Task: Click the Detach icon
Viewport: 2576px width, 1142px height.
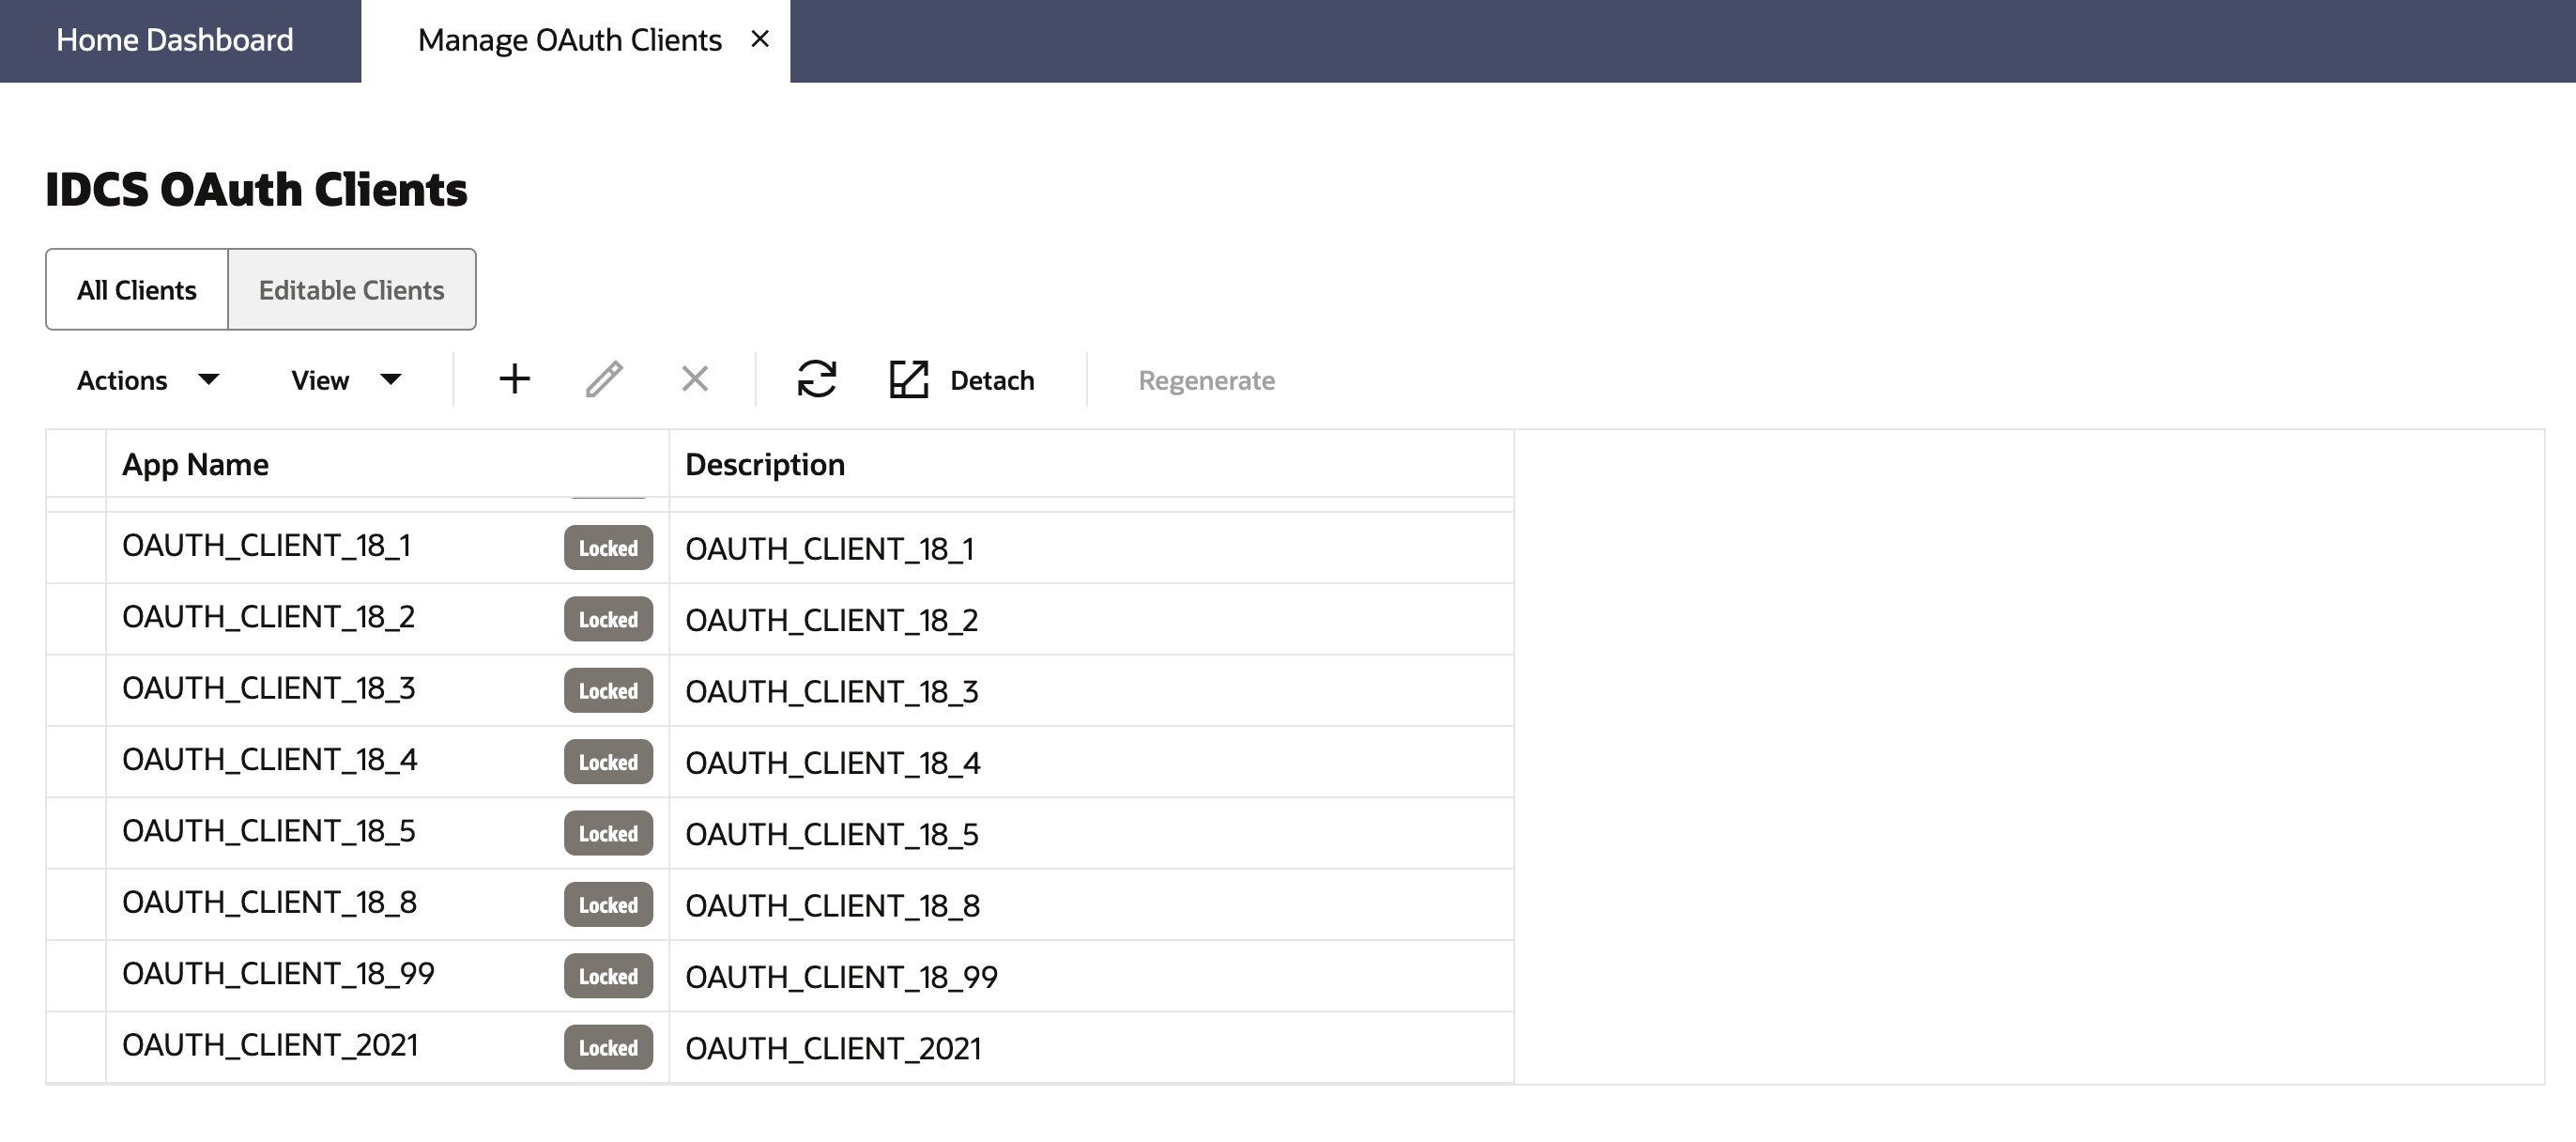Action: click(909, 379)
